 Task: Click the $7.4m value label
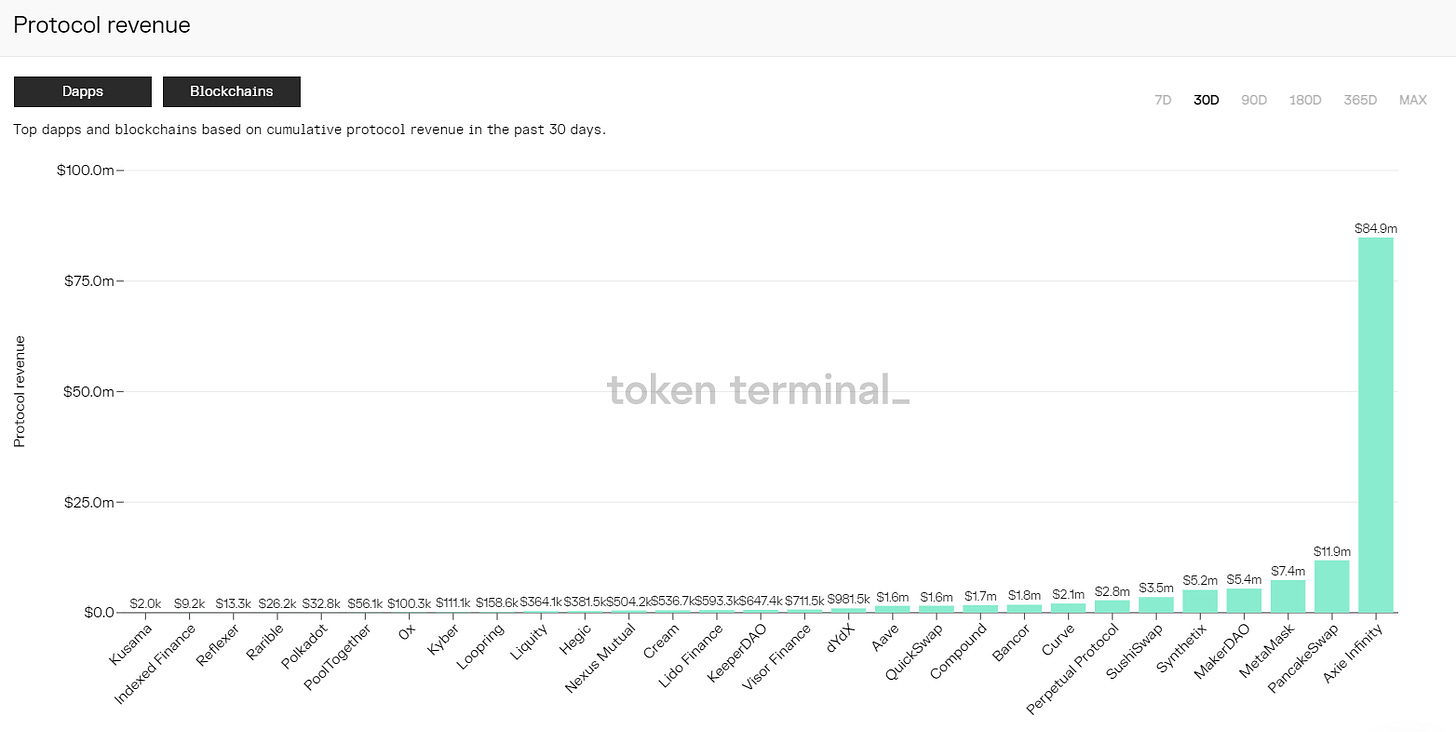(x=1288, y=571)
